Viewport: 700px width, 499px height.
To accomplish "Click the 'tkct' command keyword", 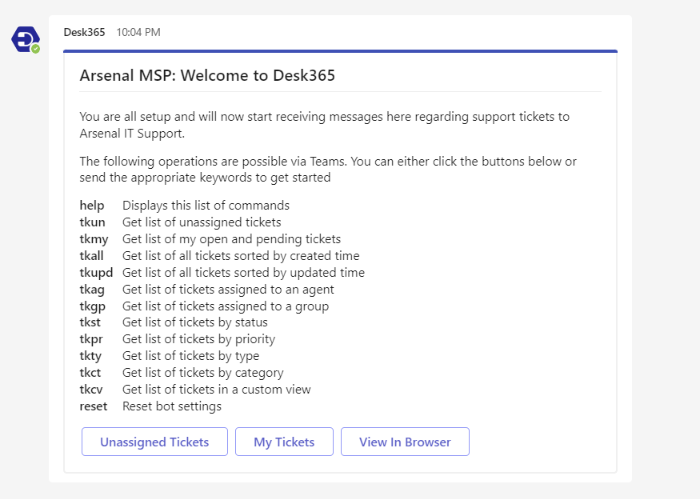I will pyautogui.click(x=90, y=373).
